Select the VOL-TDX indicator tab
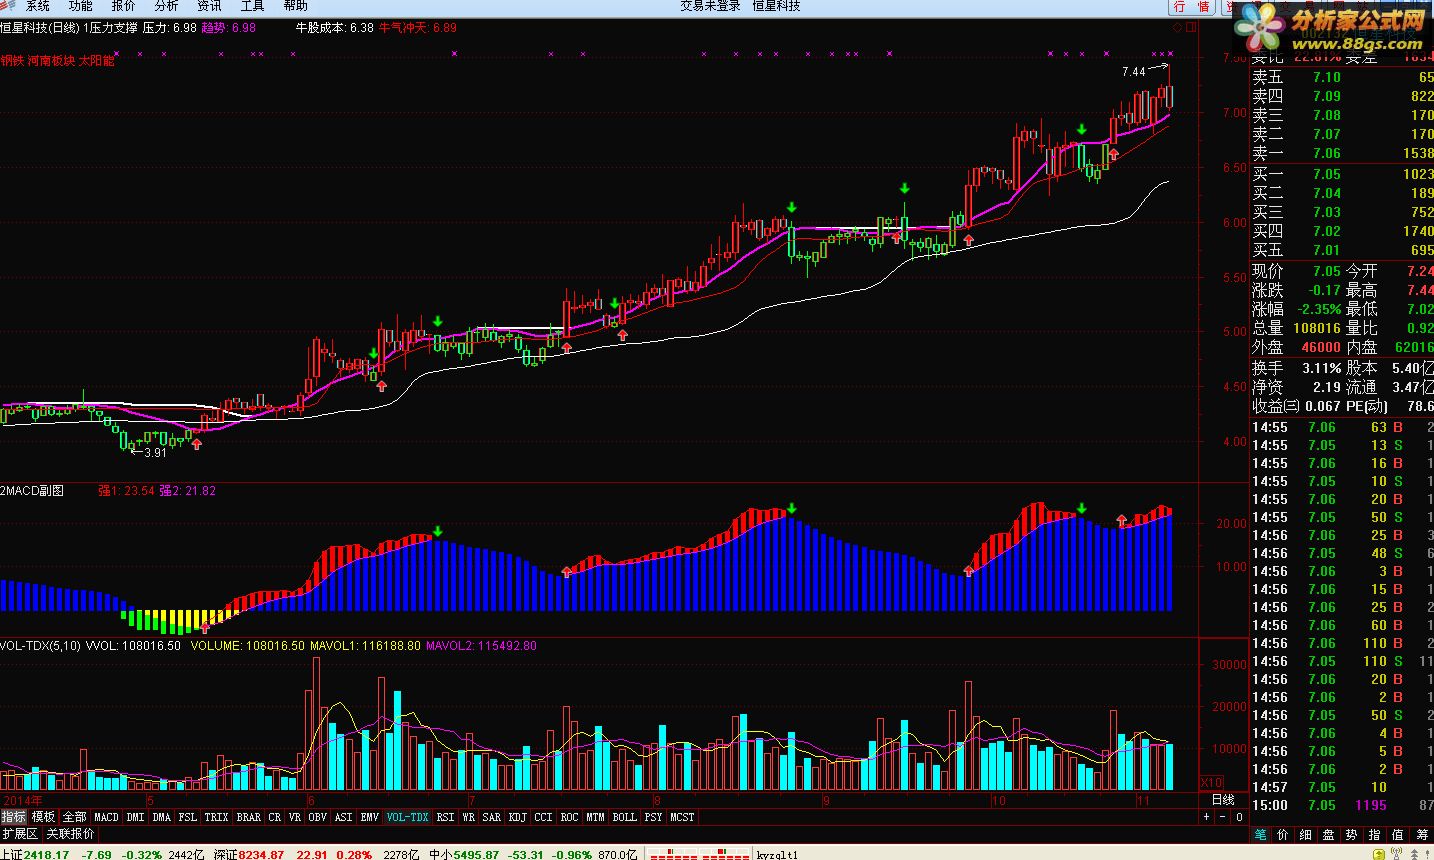Viewport: 1434px width, 860px height. pos(408,817)
